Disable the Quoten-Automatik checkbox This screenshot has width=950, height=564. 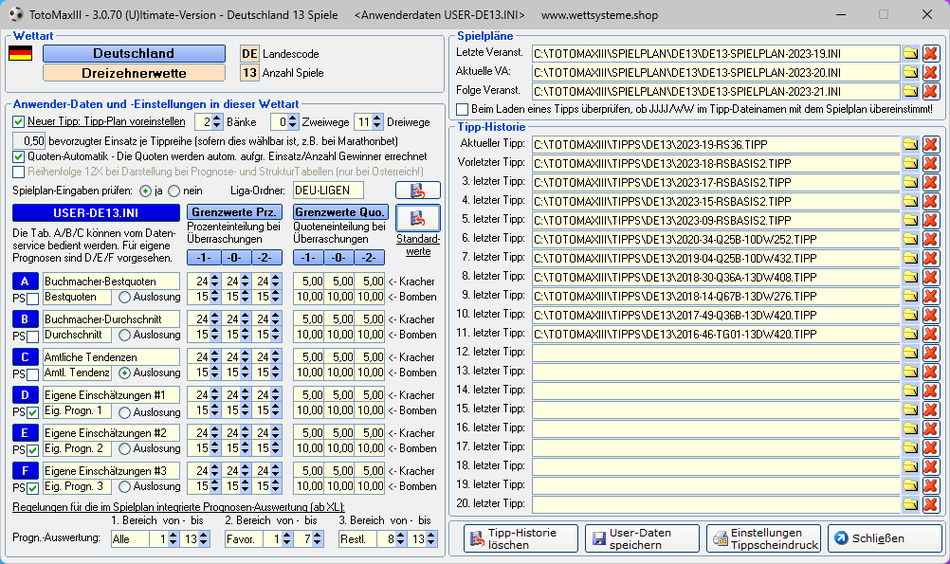(x=18, y=156)
